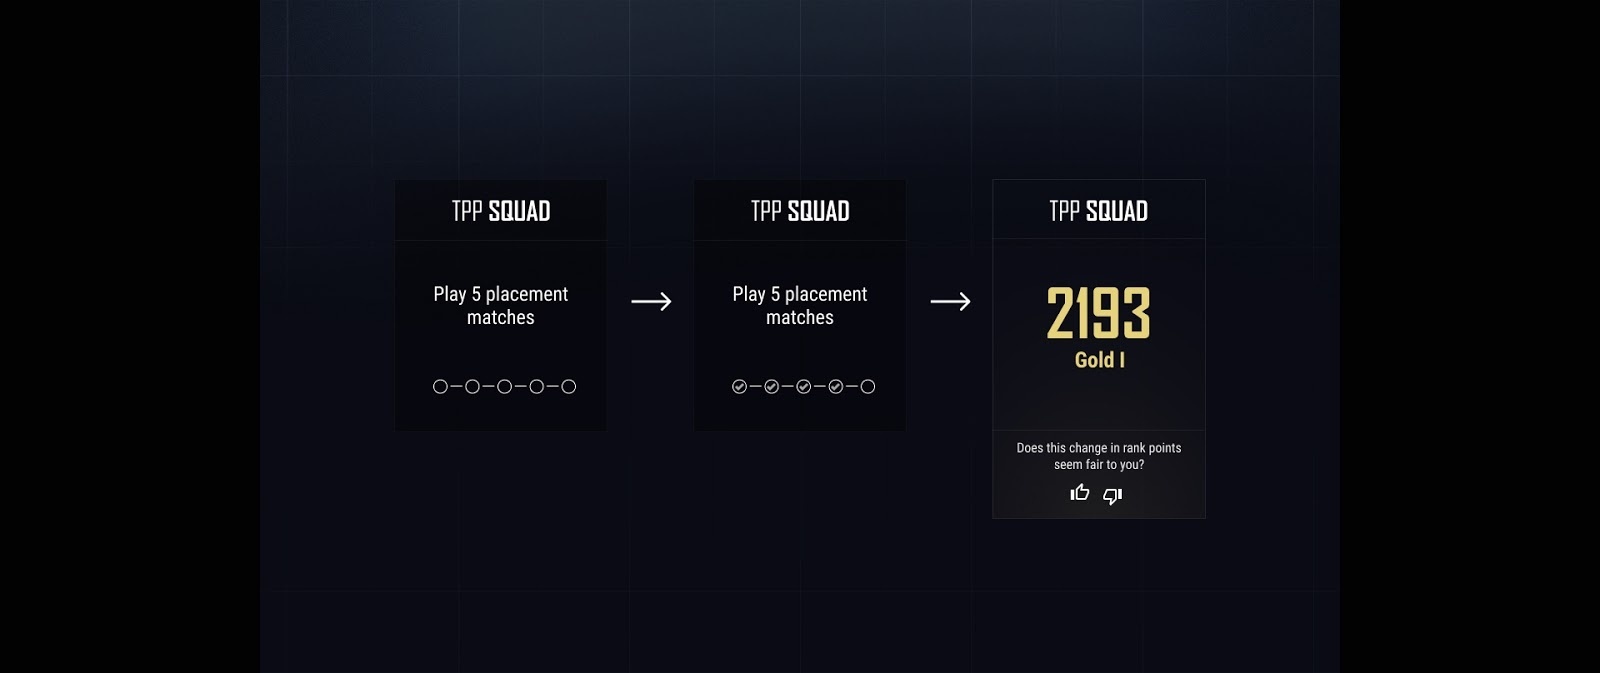Select the TPP SQUAD header of the unplayed card
This screenshot has width=1600, height=673.
tap(501, 211)
